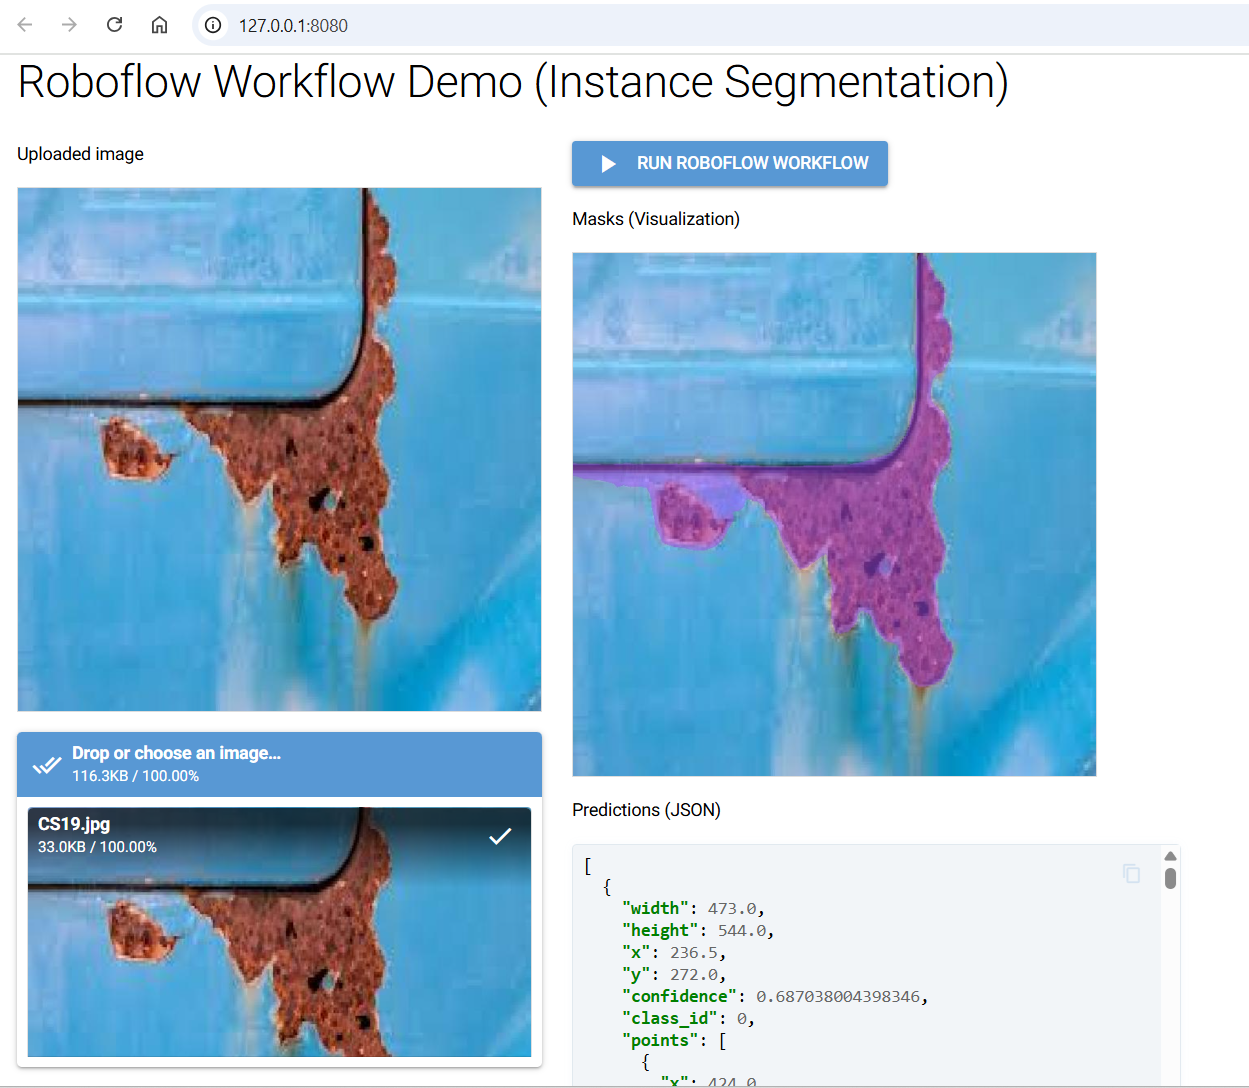The height and width of the screenshot is (1088, 1249).
Task: Click the browser forward arrow
Action: [68, 25]
